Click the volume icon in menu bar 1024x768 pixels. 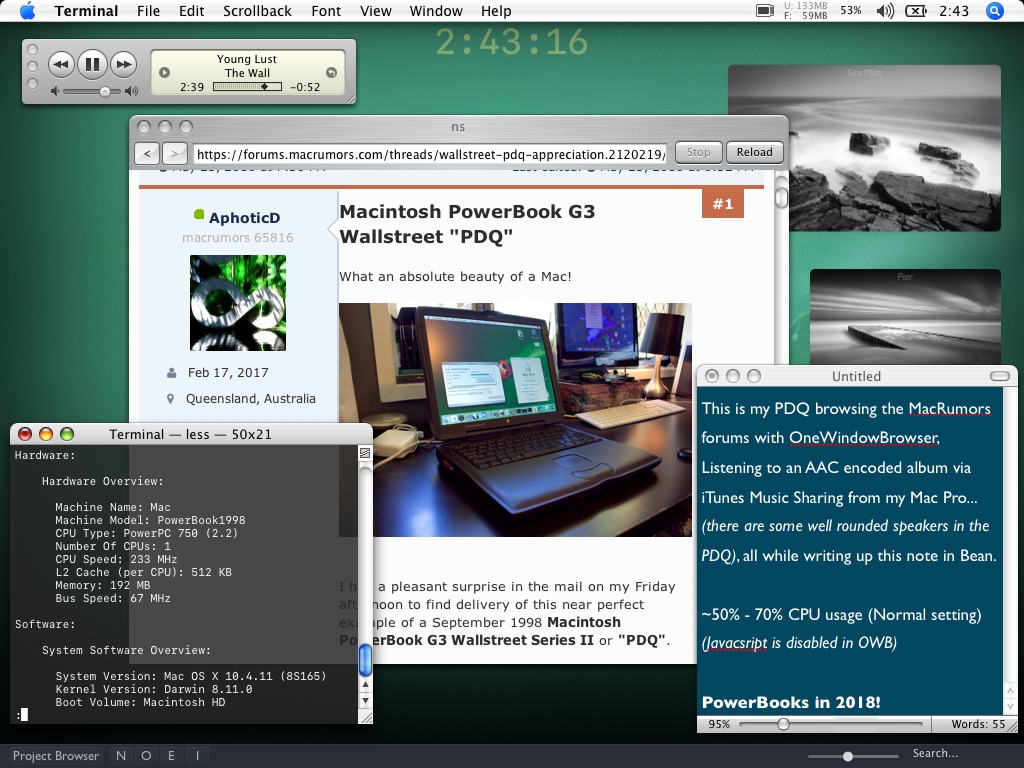tap(885, 11)
